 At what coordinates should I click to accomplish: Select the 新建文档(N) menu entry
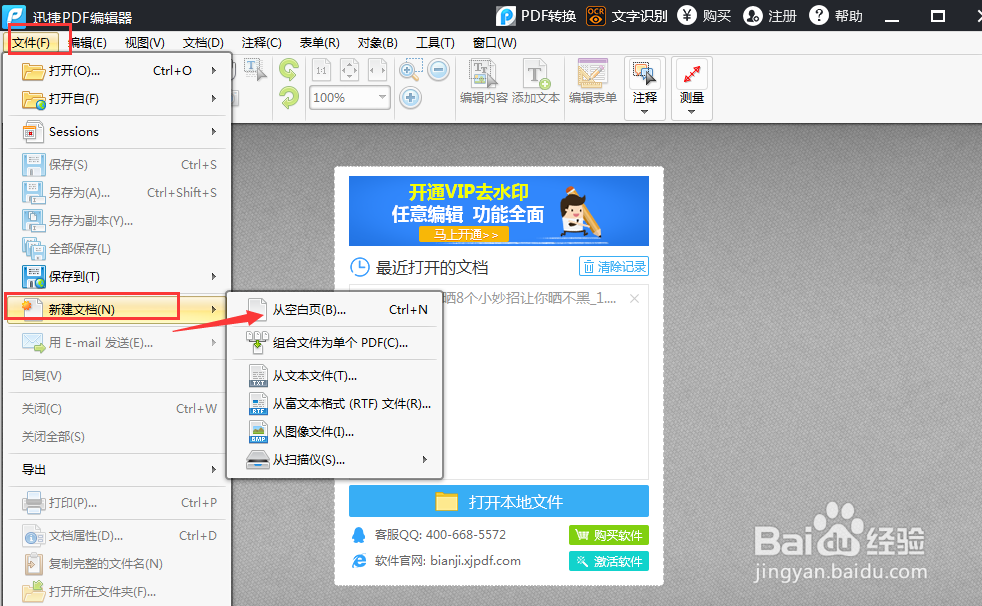116,309
